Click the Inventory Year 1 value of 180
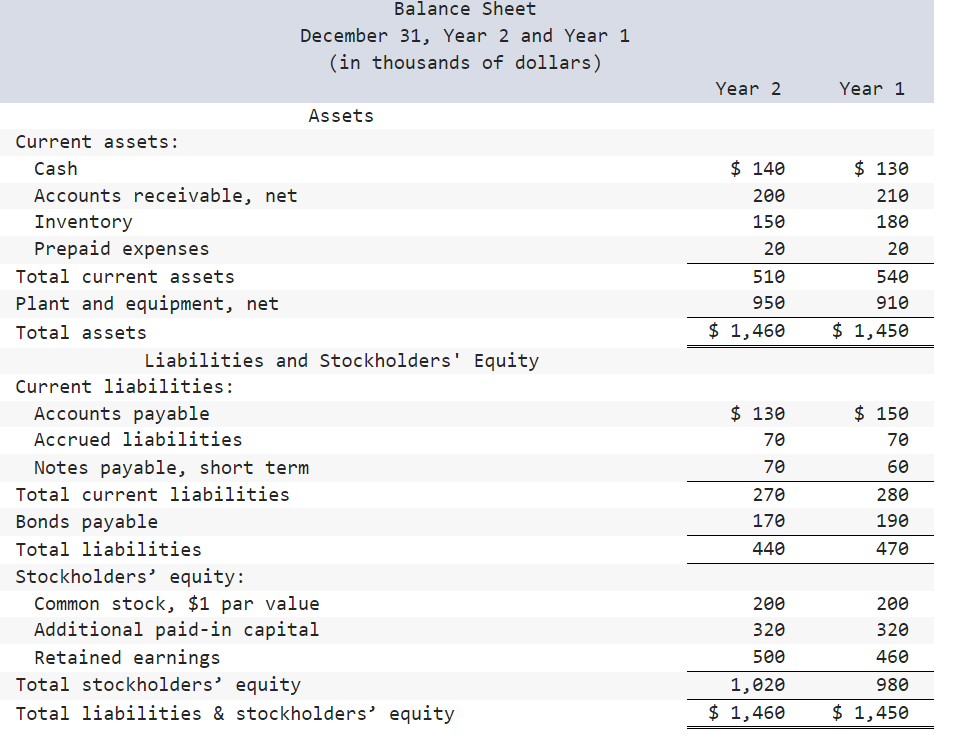 point(893,221)
